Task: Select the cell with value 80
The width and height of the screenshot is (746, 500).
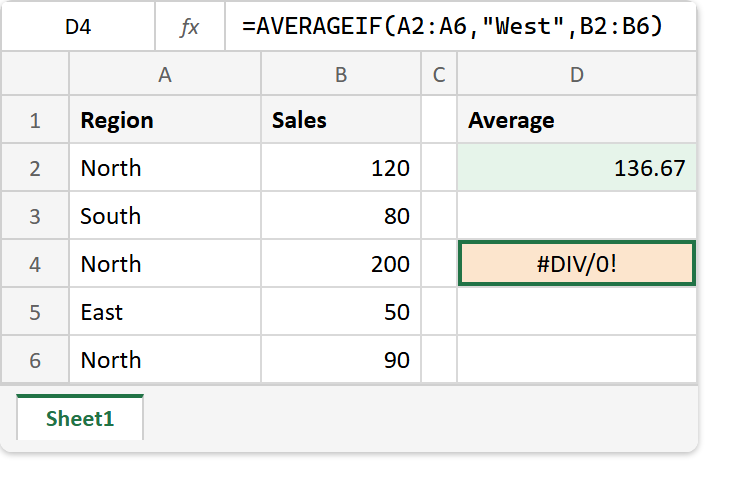Action: (341, 216)
